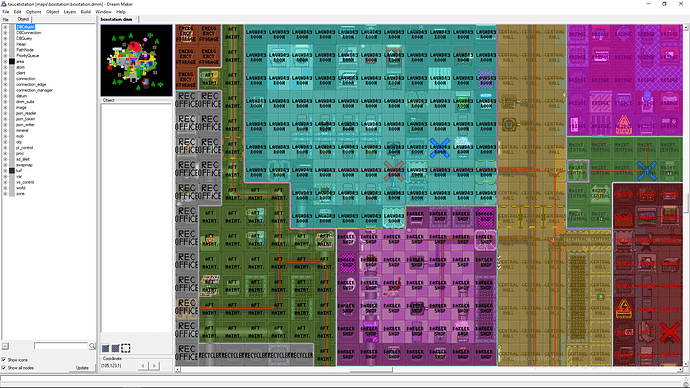Expand the atom node in the tree

pyautogui.click(x=5, y=67)
